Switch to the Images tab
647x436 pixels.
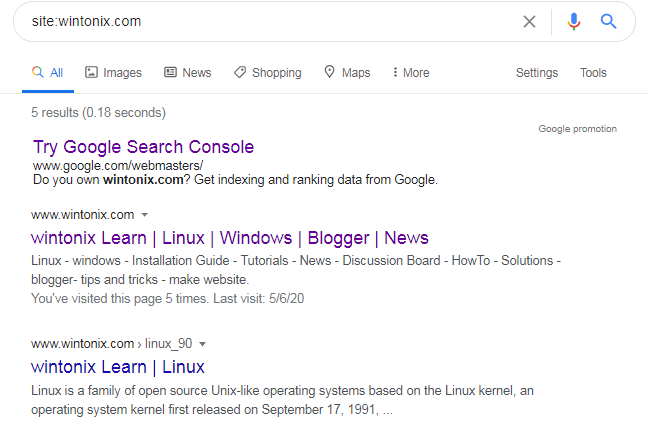(x=113, y=73)
